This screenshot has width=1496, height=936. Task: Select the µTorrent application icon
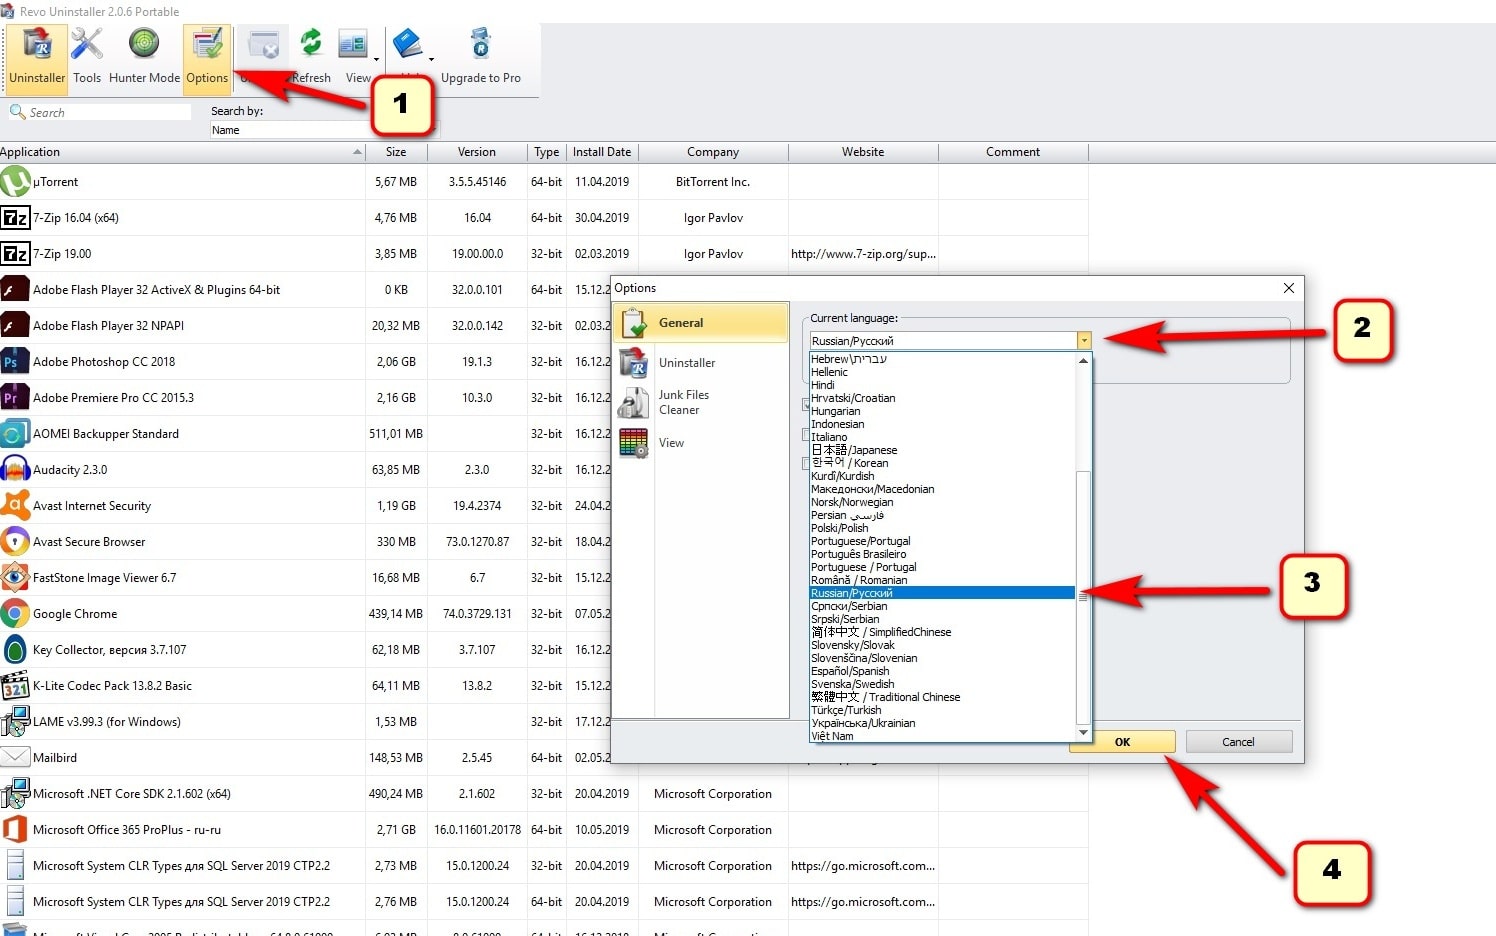click(15, 181)
